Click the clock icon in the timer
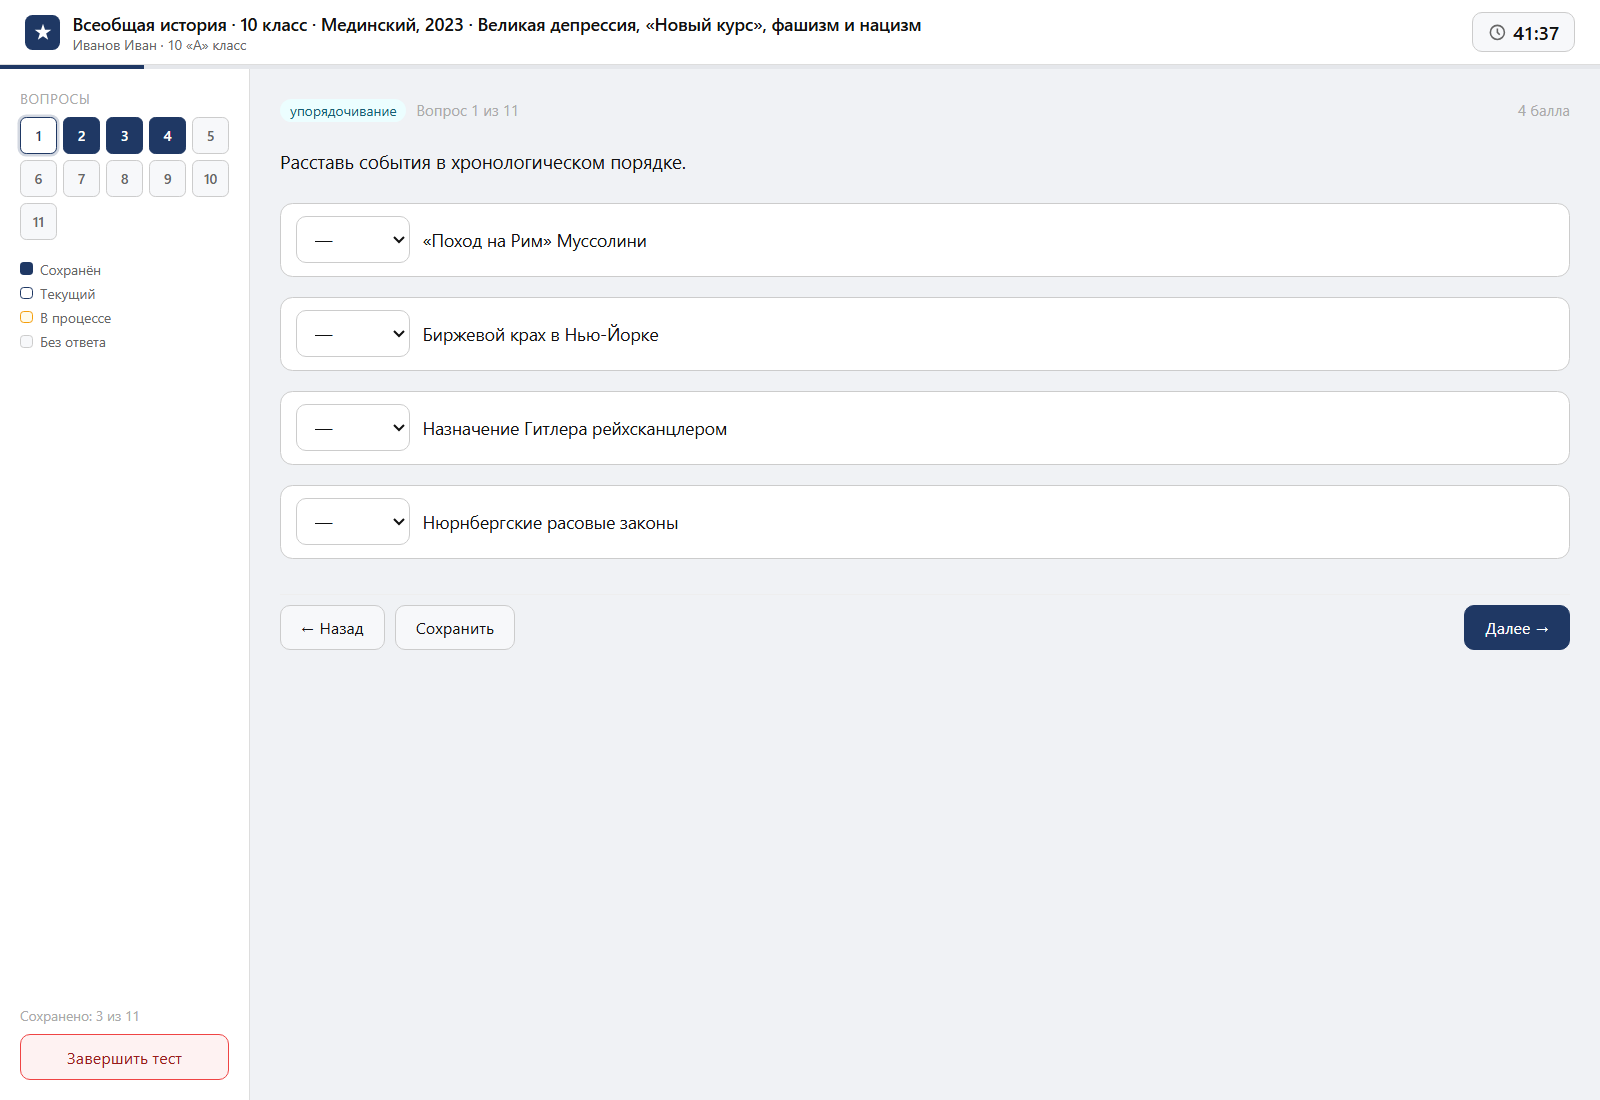The image size is (1600, 1100). point(1497,33)
